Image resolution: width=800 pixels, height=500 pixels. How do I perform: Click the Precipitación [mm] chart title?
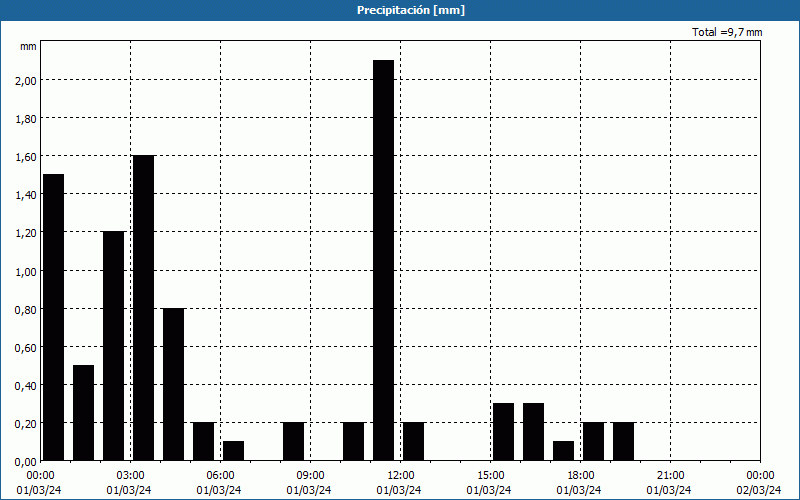pos(411,10)
